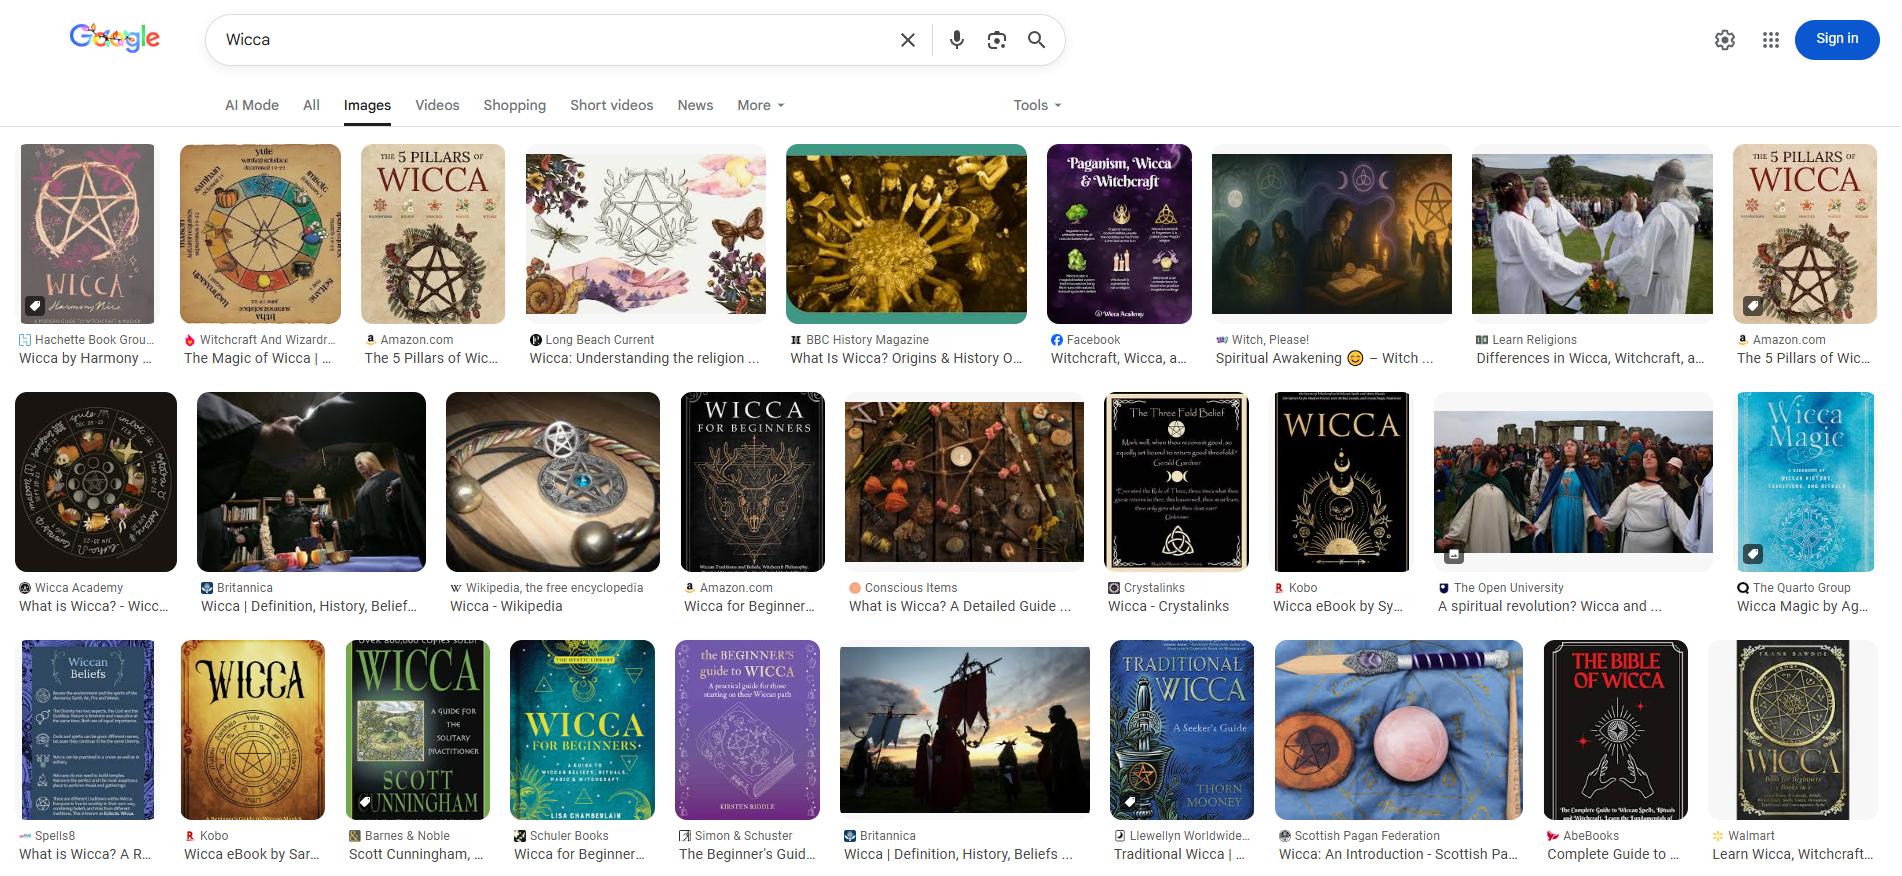Click the AbeBooks source favicon
Screen dimensions: 1902x876
[x=1553, y=836]
